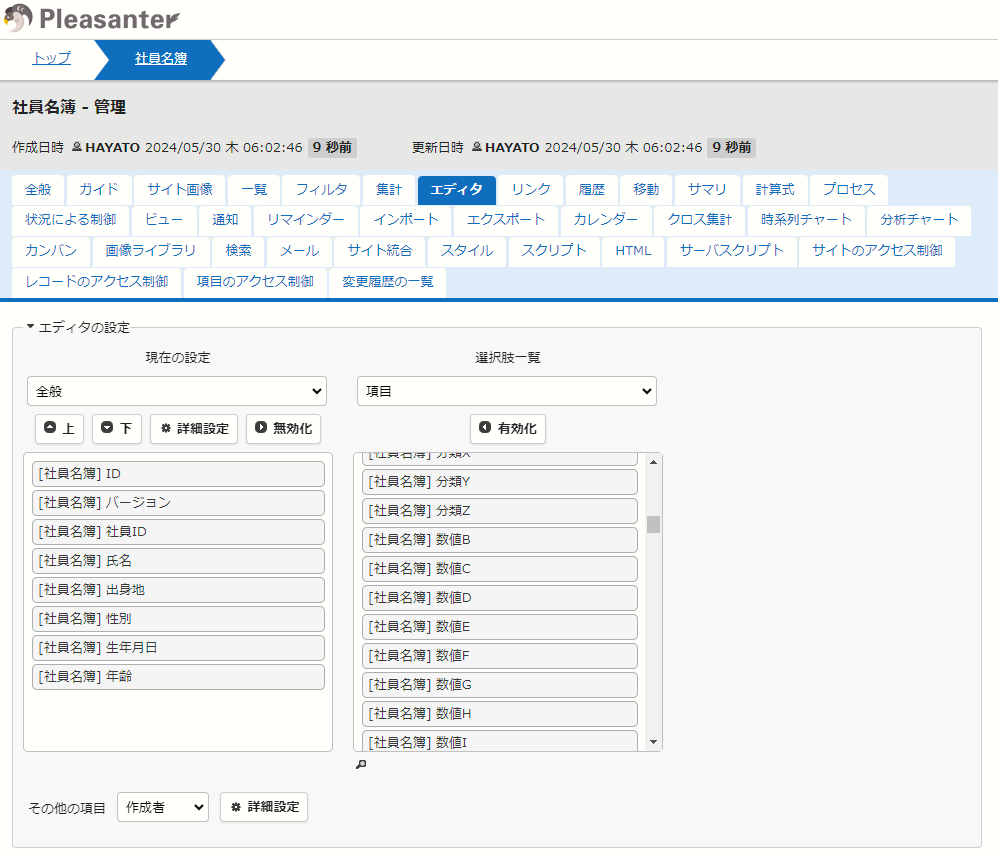The width and height of the screenshot is (998, 857).
Task: Open 詳細設定 for selected current item
Action: point(194,428)
